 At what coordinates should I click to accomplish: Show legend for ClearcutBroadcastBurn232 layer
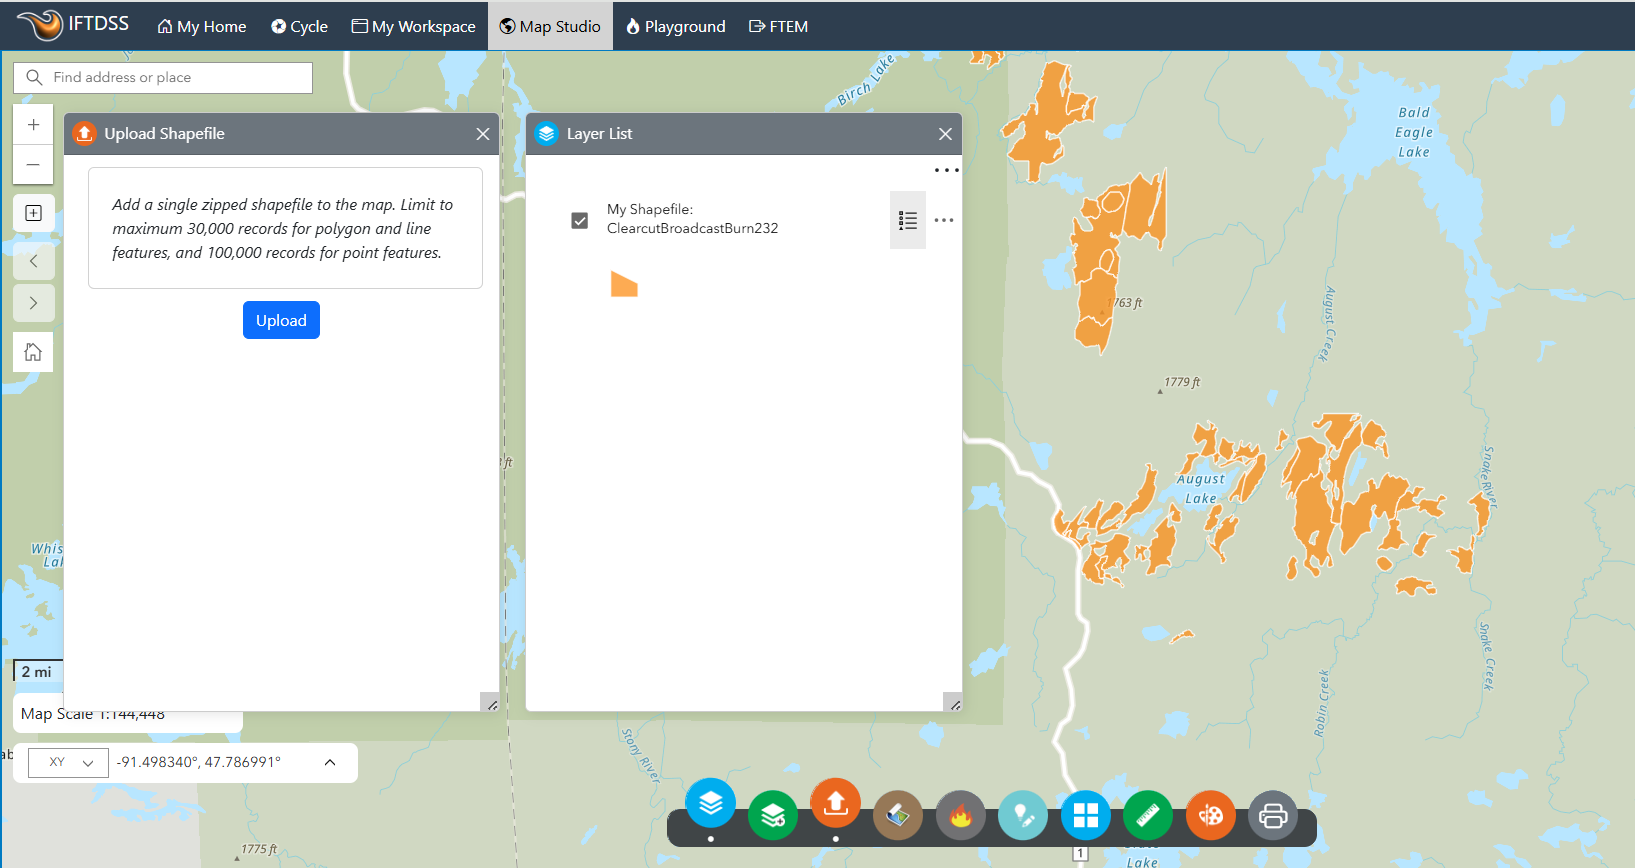coord(908,220)
